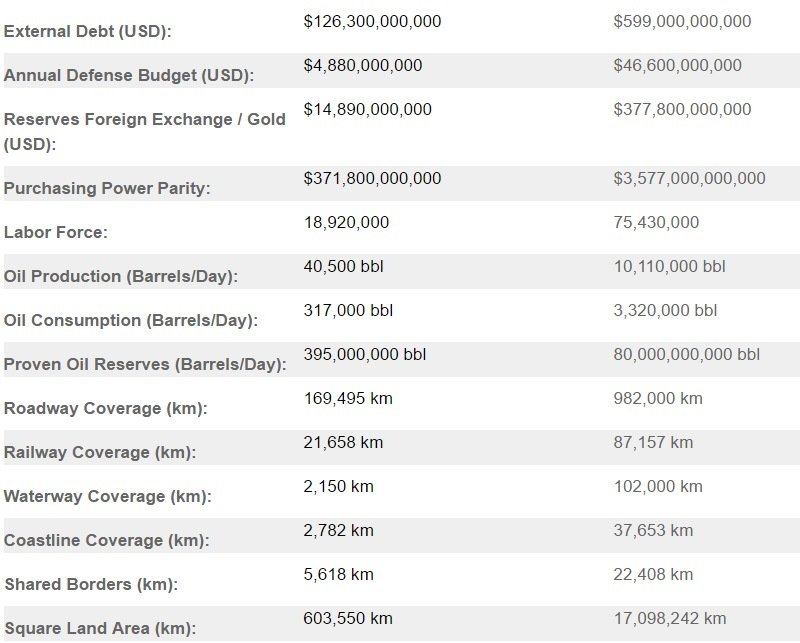This screenshot has height=643, width=800.
Task: Select the $46,600,000,000 defense budget value
Action: coord(677,65)
